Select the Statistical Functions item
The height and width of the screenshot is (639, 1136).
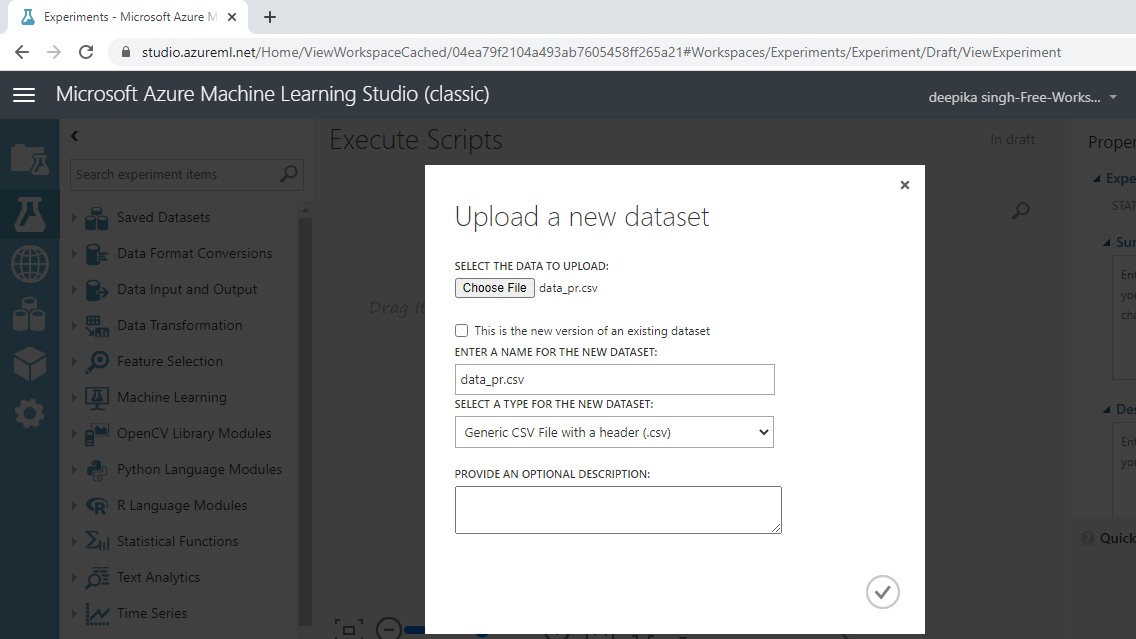[178, 541]
